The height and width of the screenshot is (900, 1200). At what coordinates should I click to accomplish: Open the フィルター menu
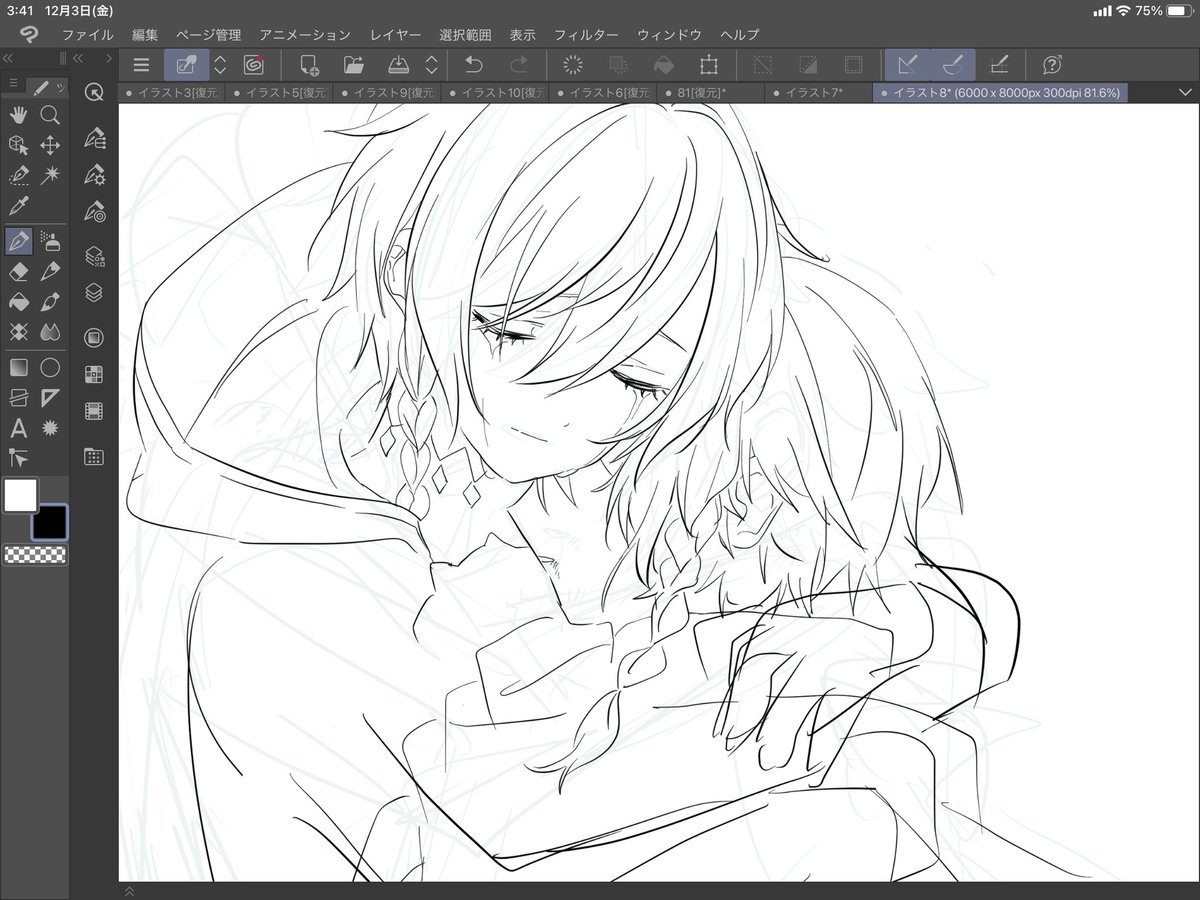coord(585,35)
